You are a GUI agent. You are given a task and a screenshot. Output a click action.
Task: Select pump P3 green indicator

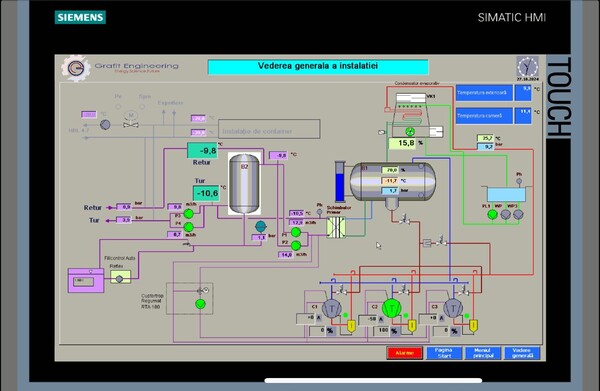(189, 214)
